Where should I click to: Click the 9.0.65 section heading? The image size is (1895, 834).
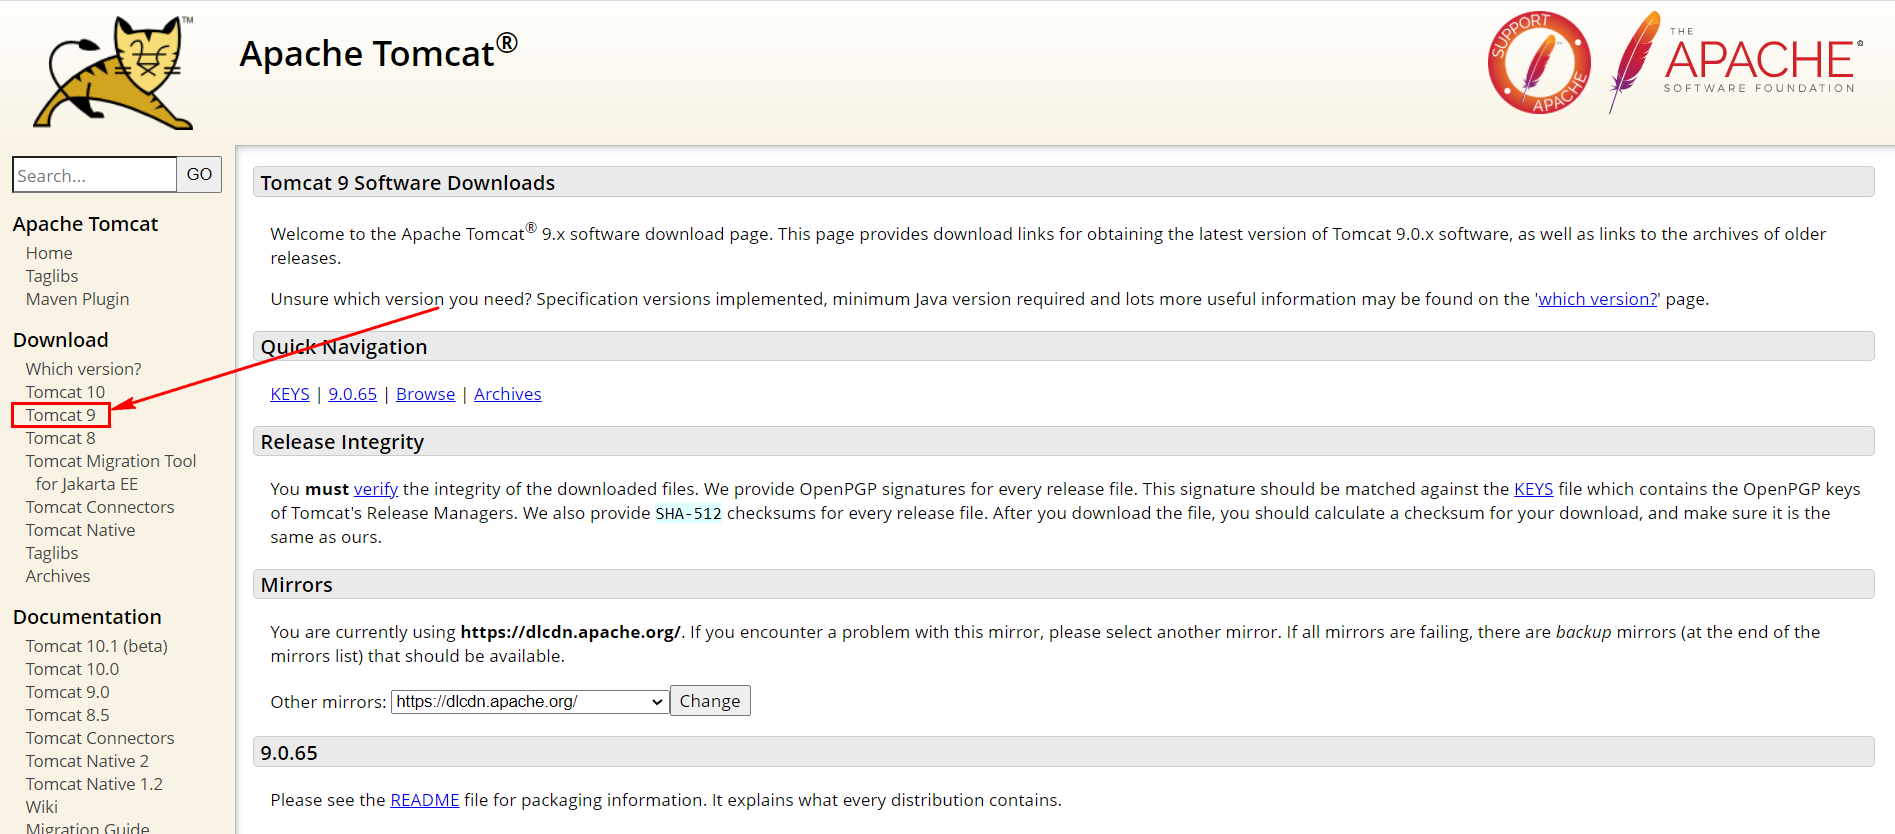click(289, 753)
